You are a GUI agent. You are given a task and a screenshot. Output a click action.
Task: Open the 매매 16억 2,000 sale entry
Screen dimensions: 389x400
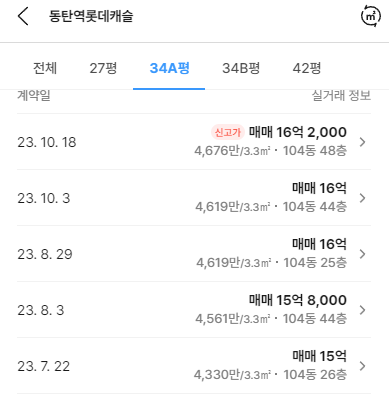tap(298, 132)
